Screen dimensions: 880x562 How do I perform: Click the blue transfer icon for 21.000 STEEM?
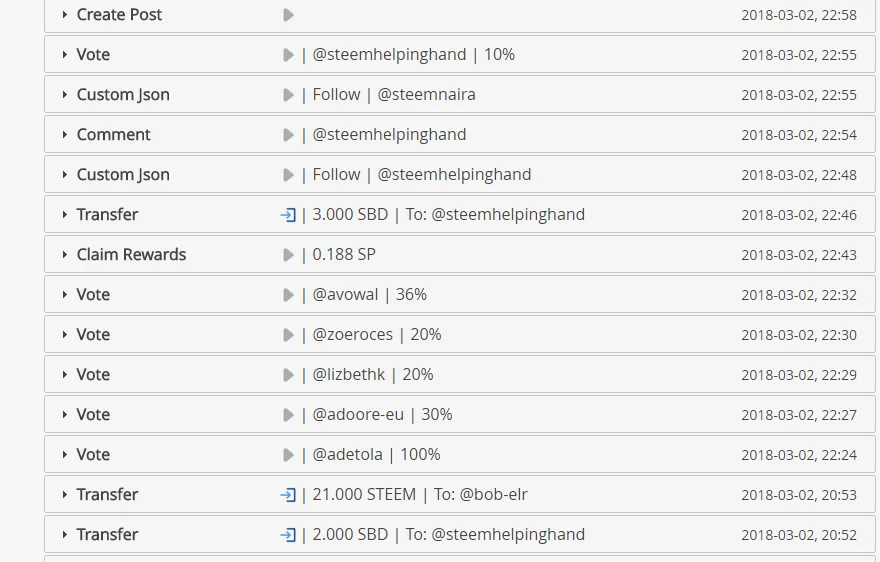click(x=288, y=495)
